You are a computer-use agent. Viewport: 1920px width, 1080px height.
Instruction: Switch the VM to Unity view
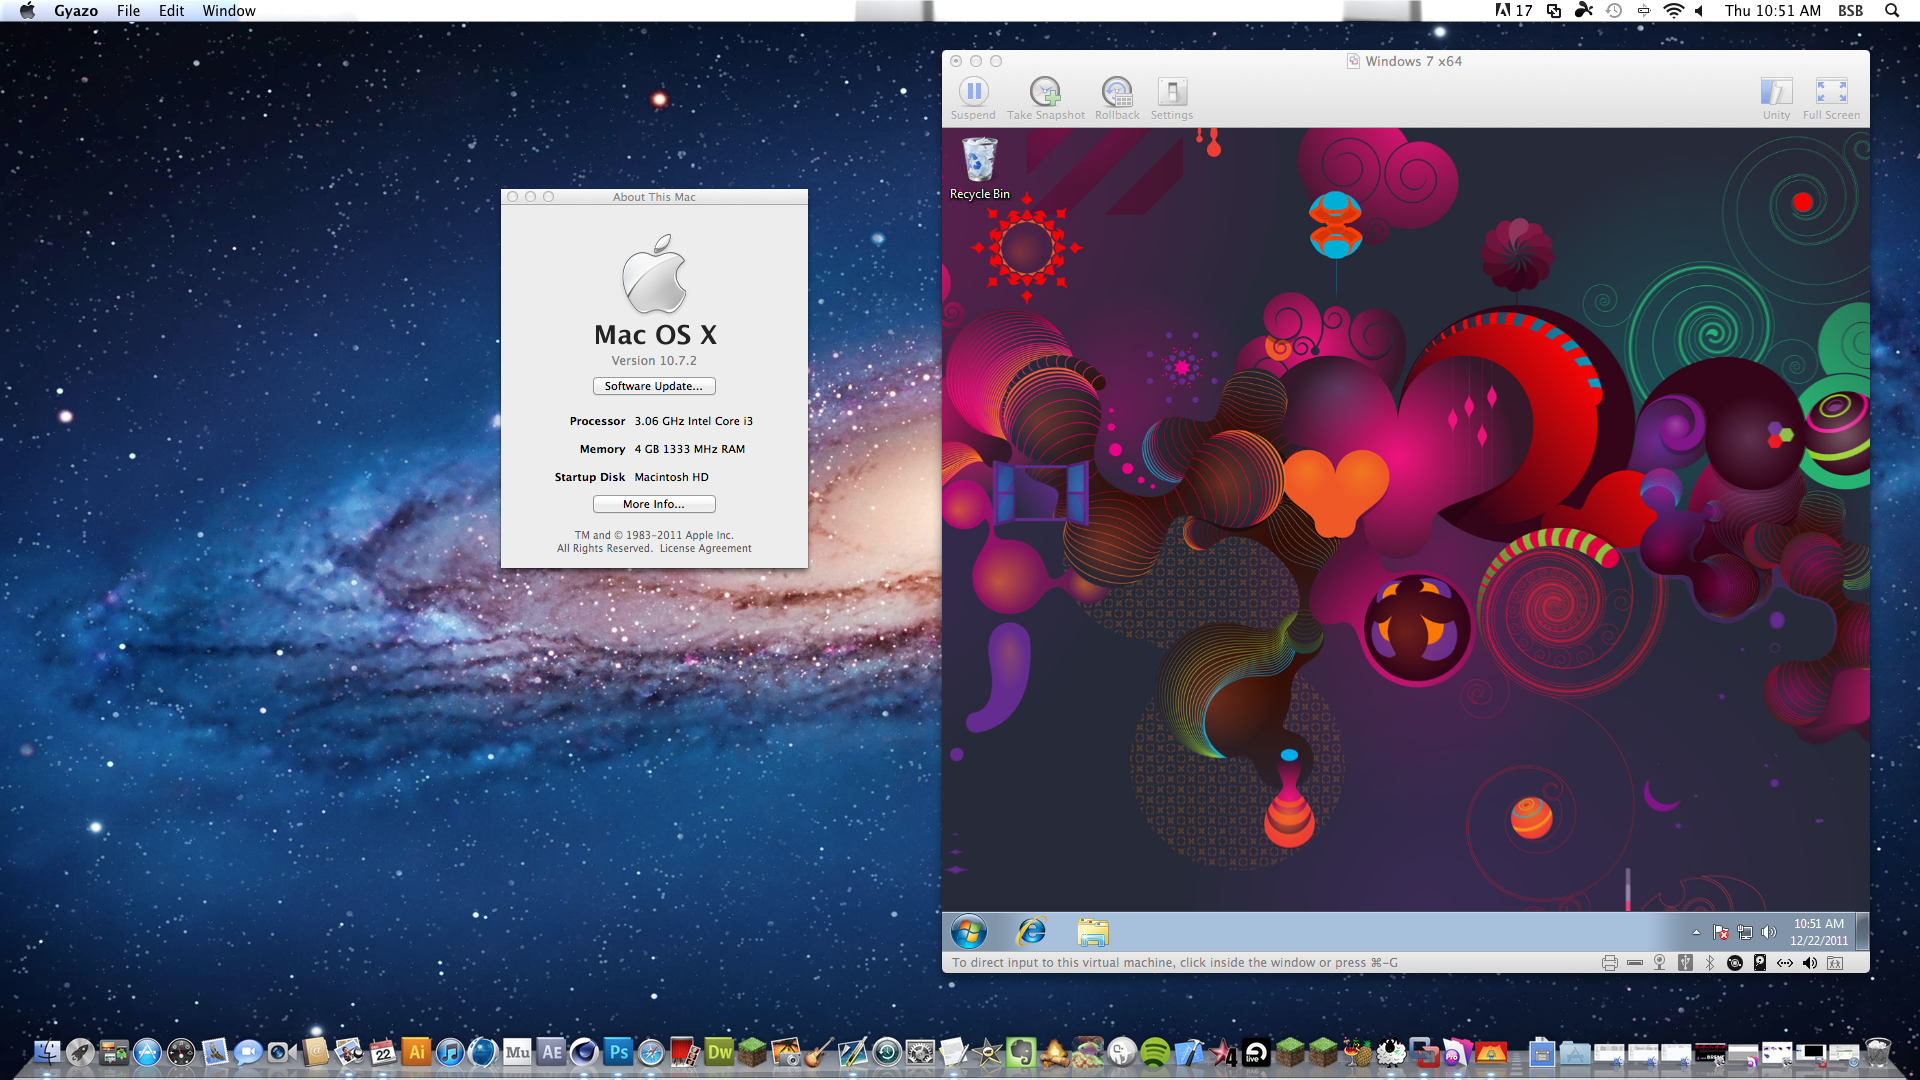(x=1776, y=93)
